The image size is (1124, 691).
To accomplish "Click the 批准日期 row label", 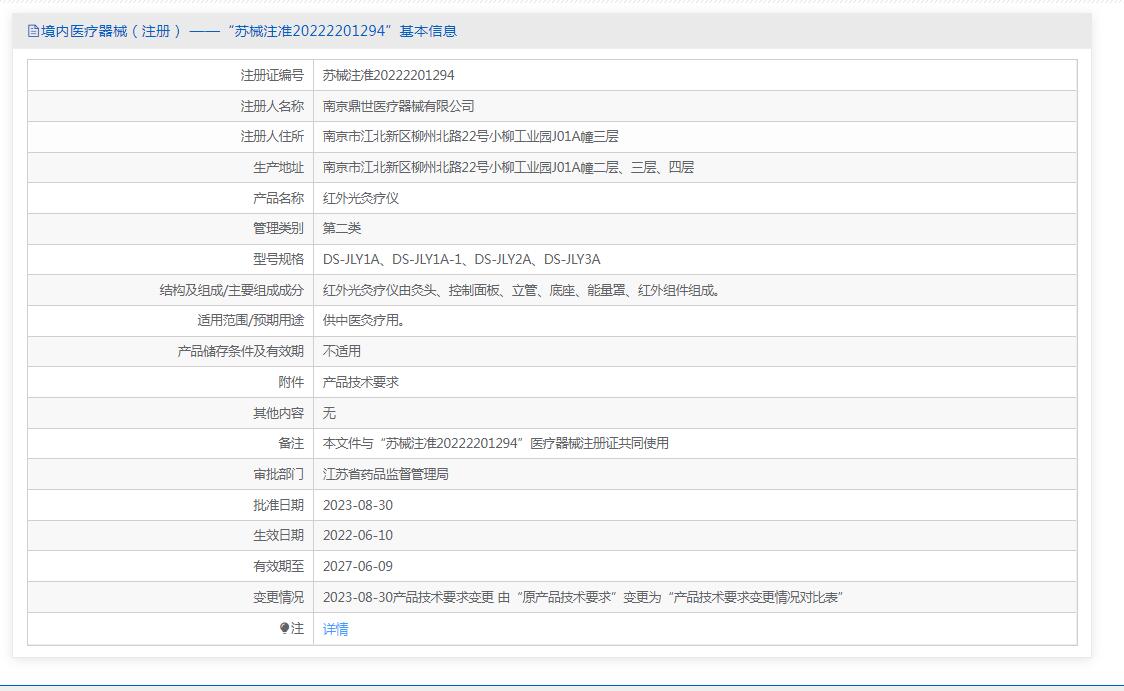I will pos(278,505).
